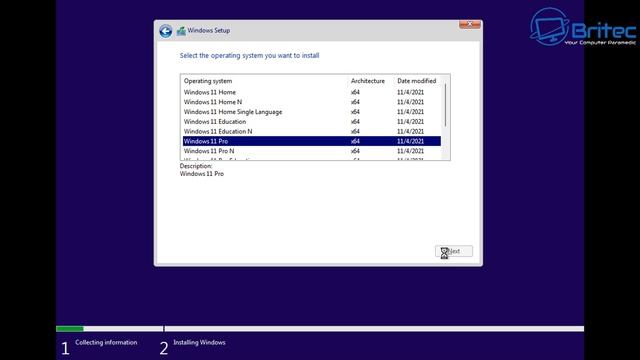Choose Windows 11 Pro N edition
Image resolution: width=640 pixels, height=360 pixels.
pyautogui.click(x=312, y=151)
